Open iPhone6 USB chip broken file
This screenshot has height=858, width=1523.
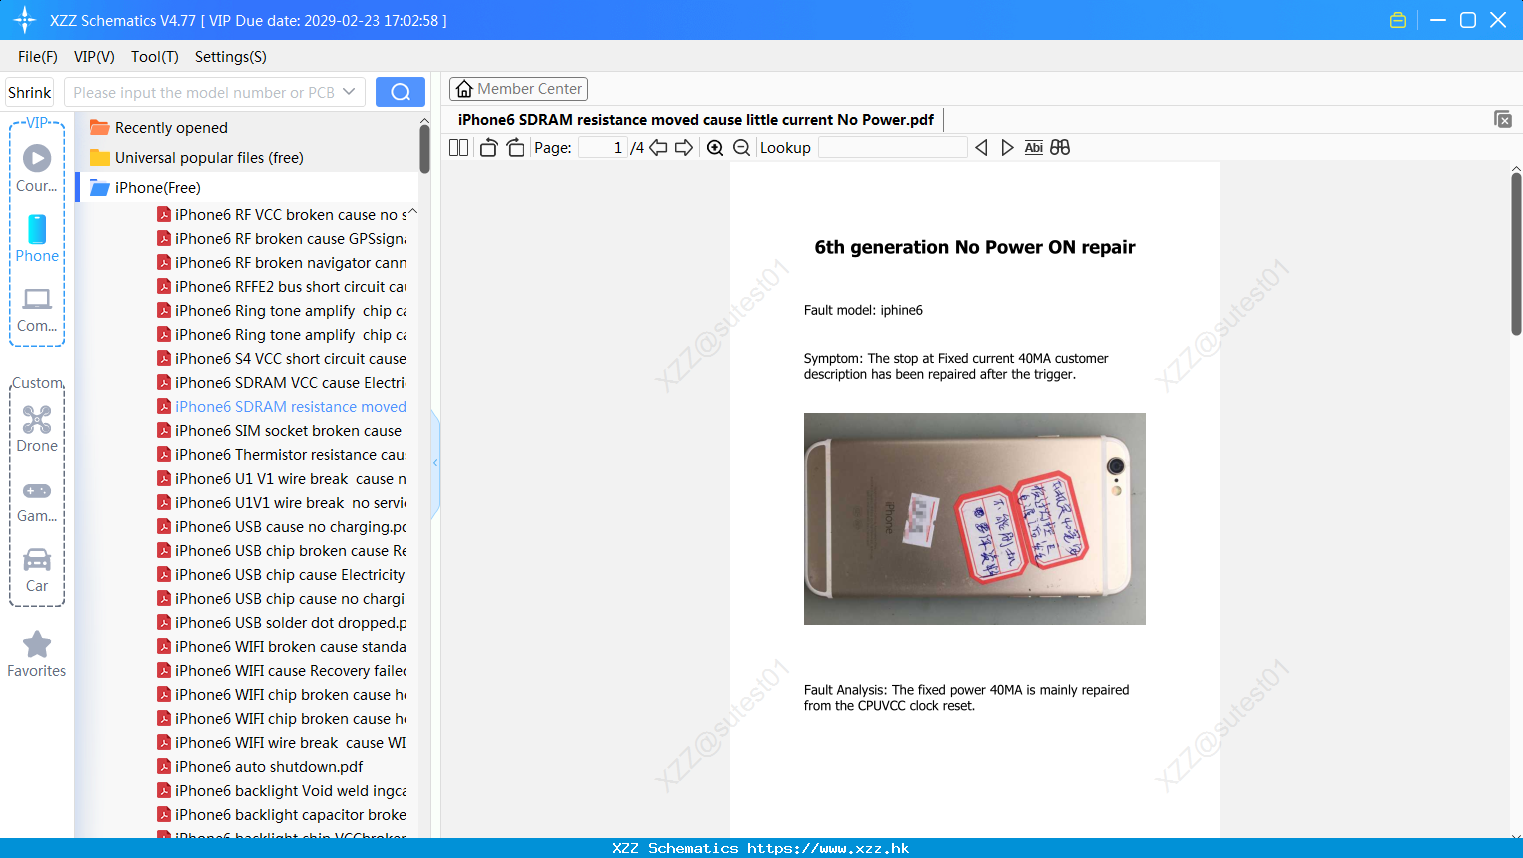pos(282,551)
